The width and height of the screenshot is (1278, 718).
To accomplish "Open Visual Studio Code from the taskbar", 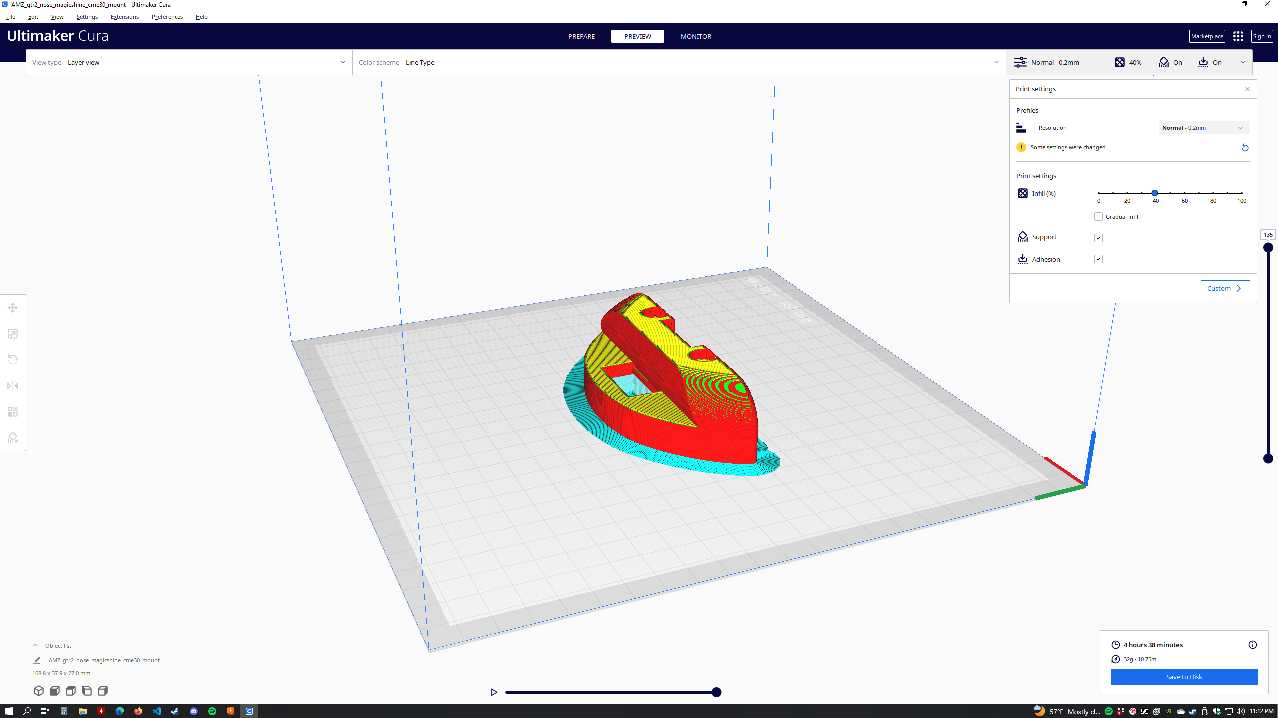I will pyautogui.click(x=157, y=711).
